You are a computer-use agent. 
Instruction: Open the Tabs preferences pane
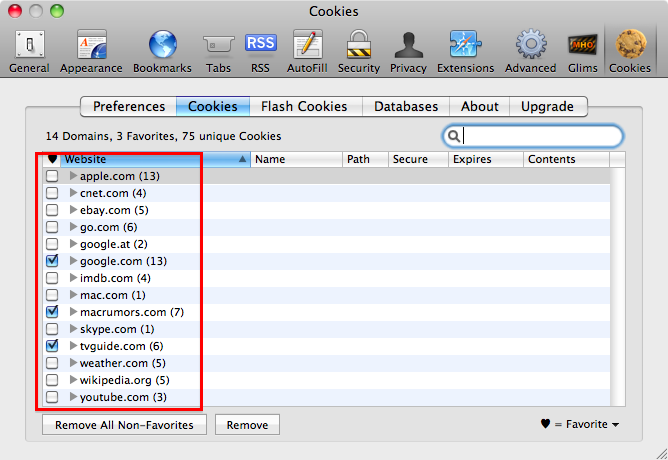tap(218, 52)
